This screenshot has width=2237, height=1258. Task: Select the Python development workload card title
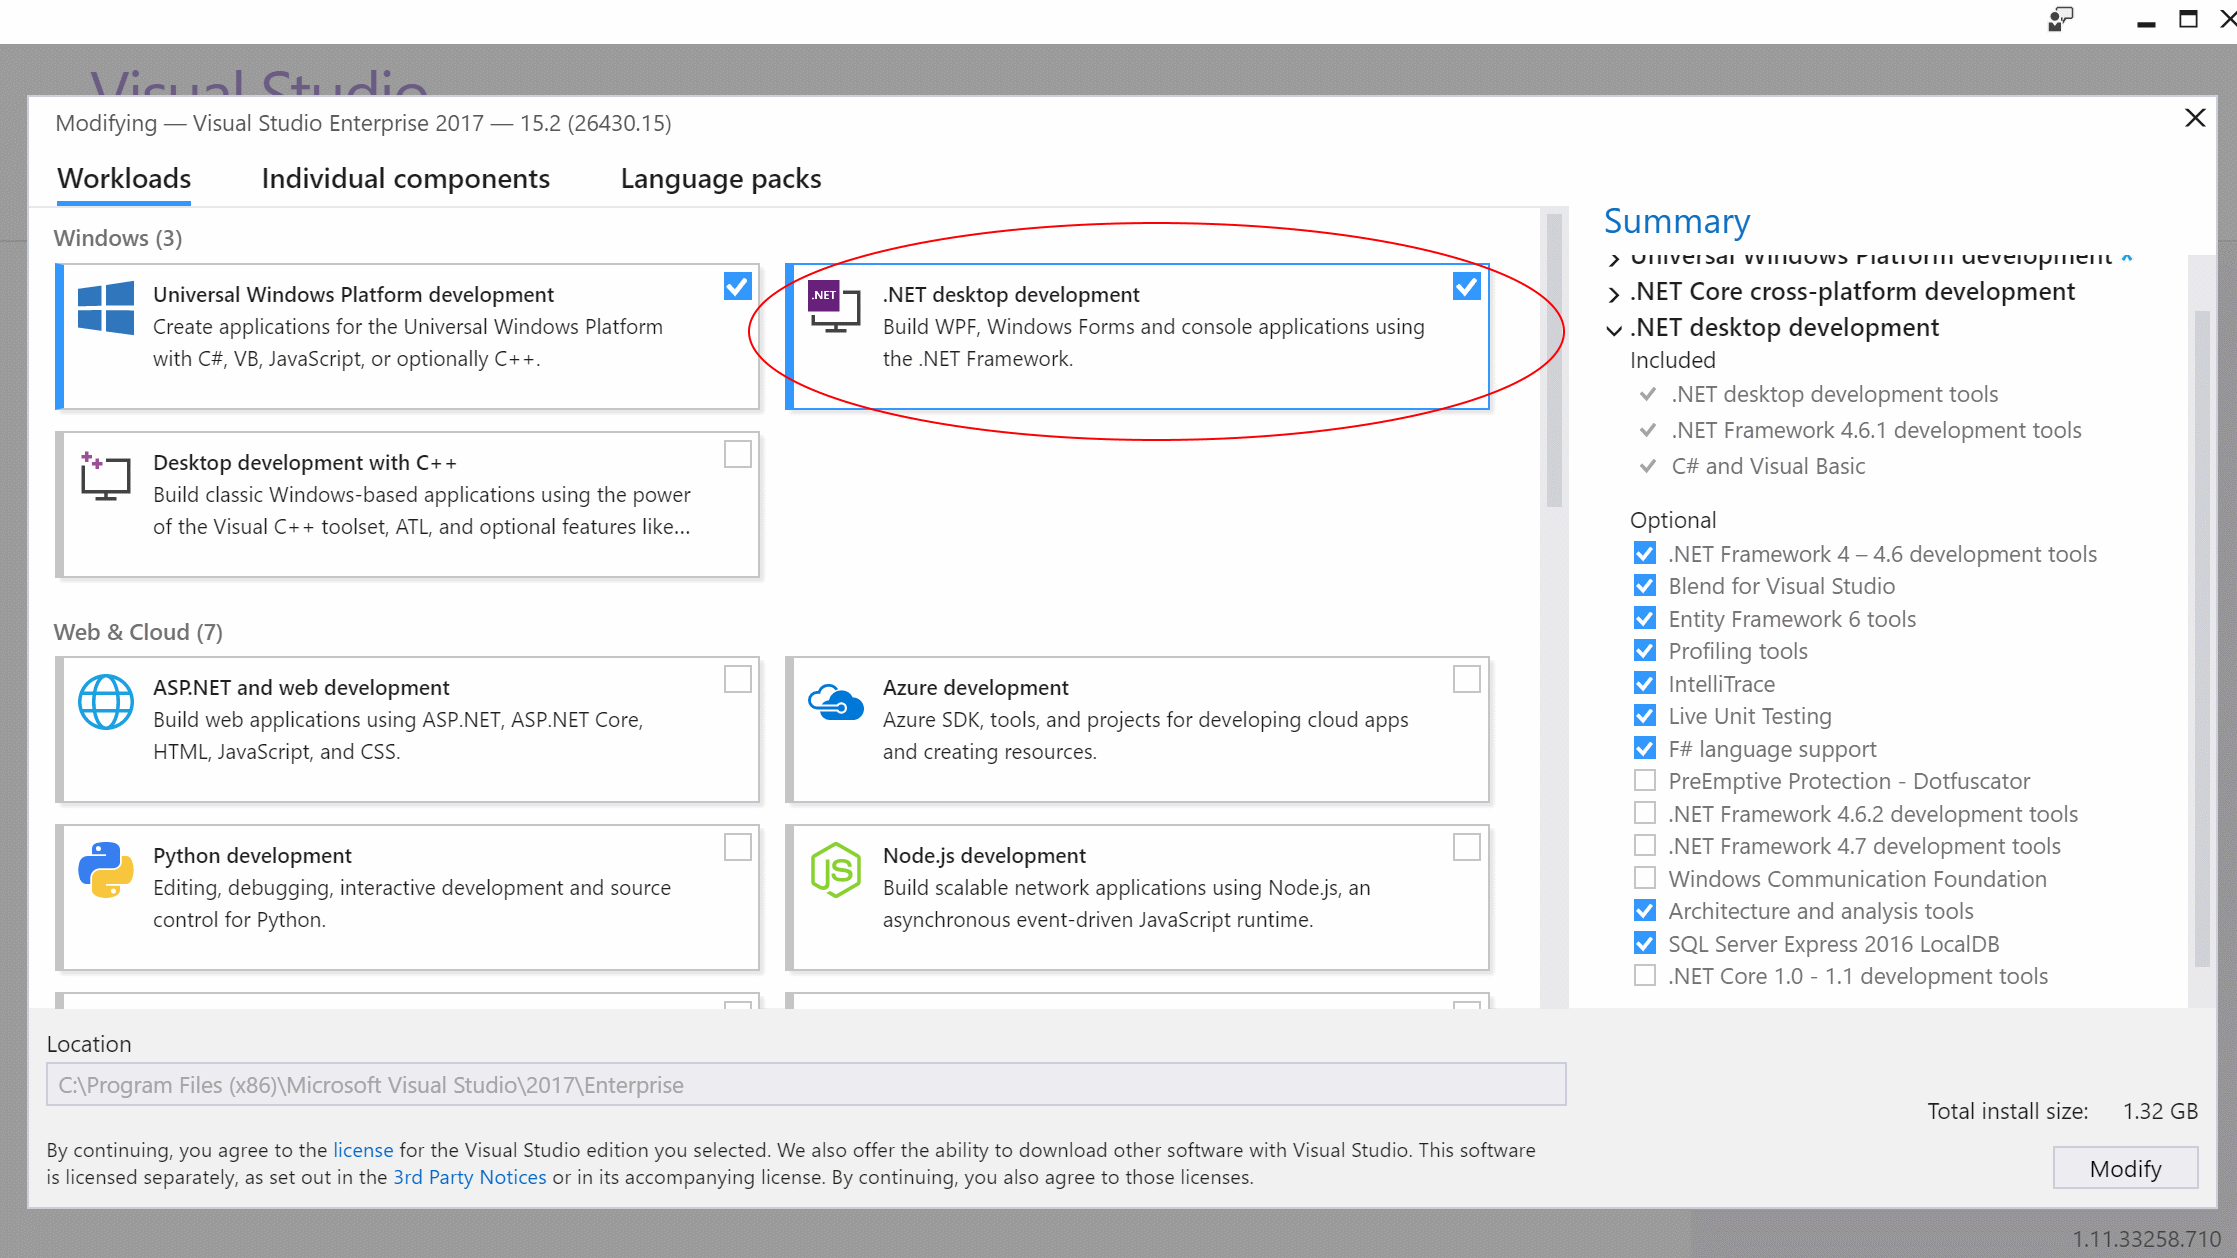(252, 856)
